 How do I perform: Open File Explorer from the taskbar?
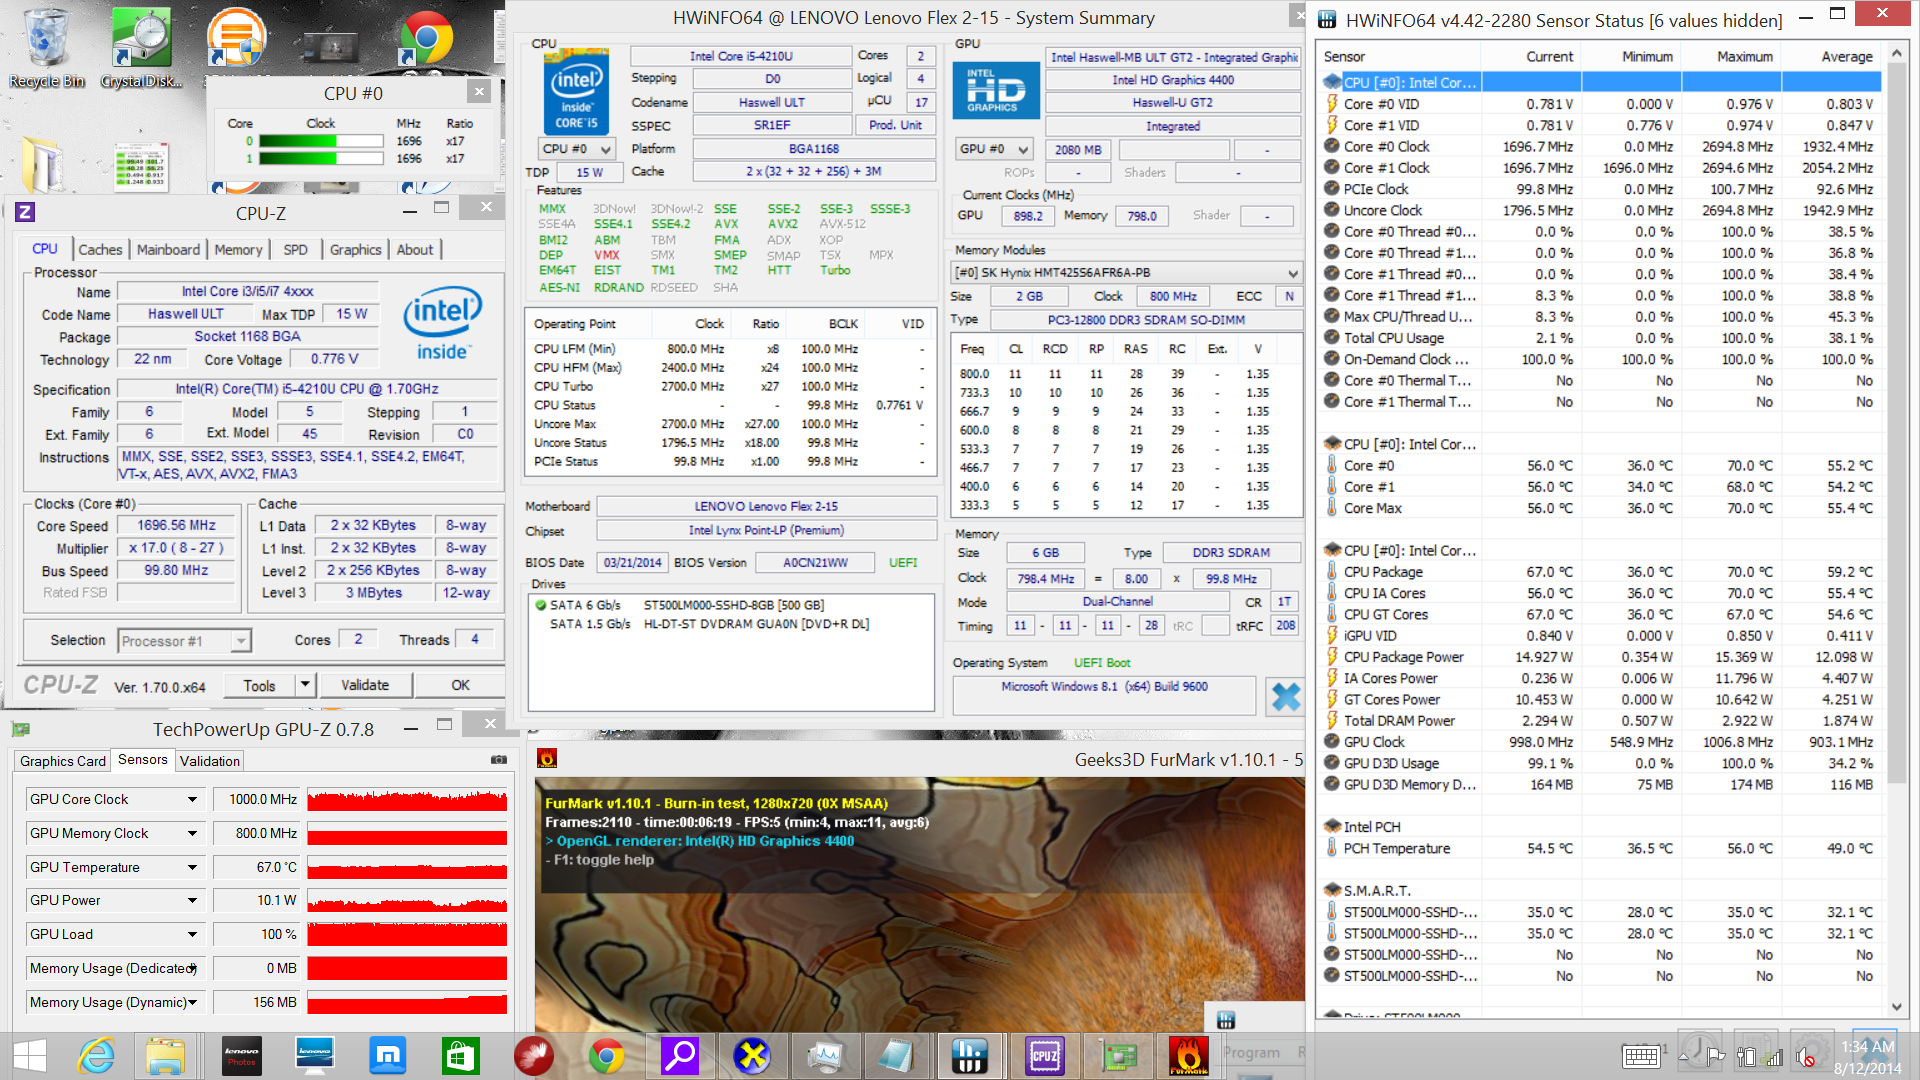coord(165,1056)
